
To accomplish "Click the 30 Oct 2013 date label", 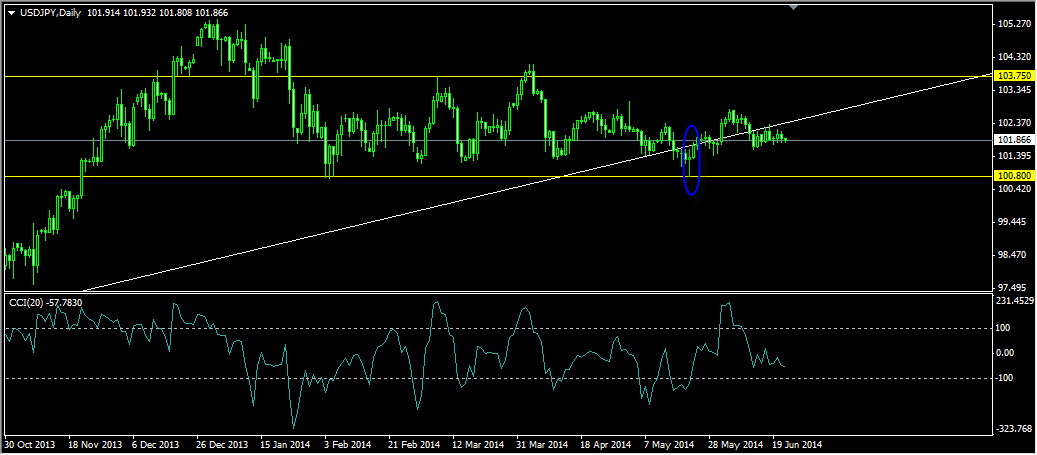I will pos(29,444).
